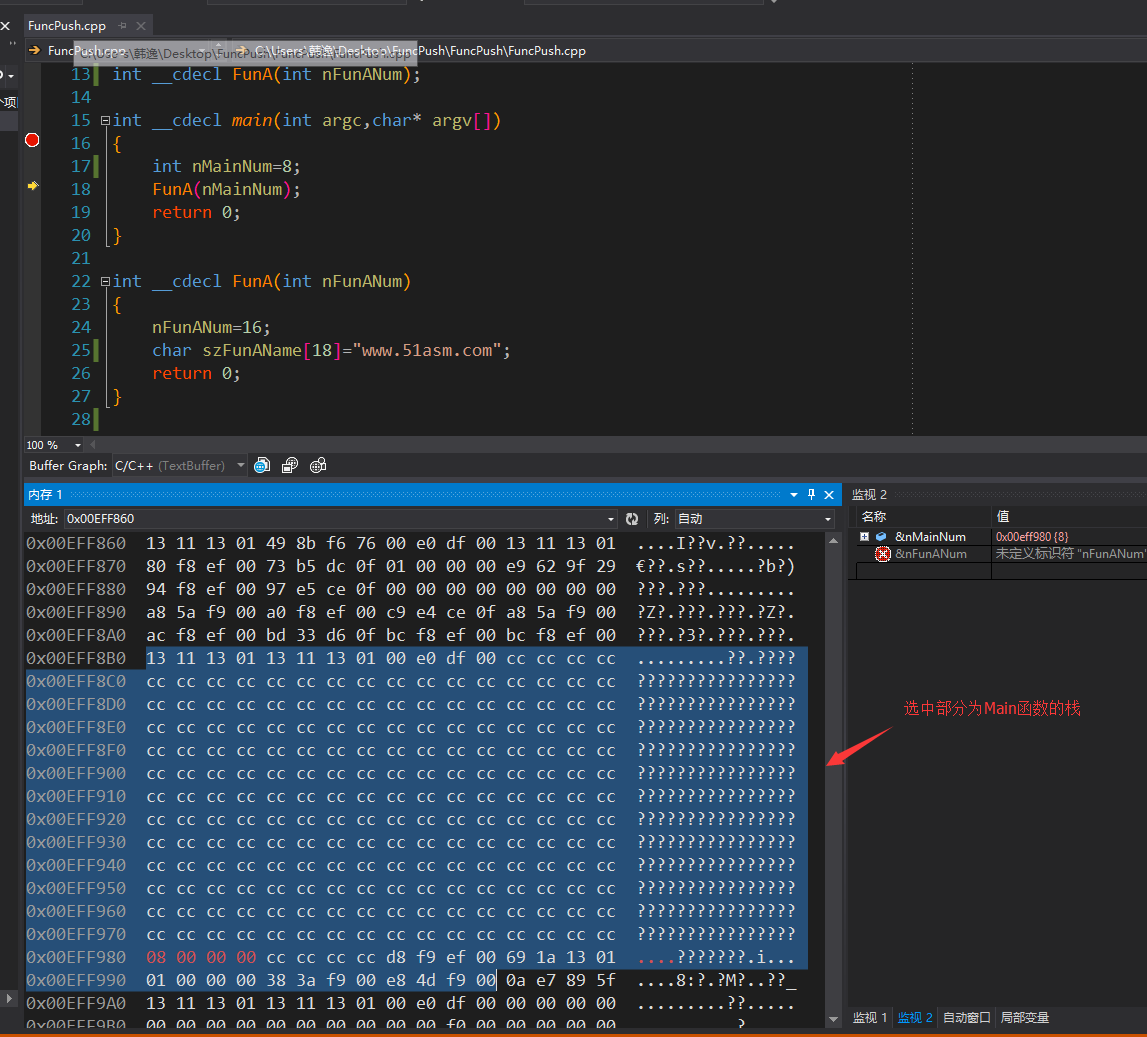Screen dimensions: 1147x1037
Task: Click the second Buffer Graph toolbar icon
Action: click(290, 465)
